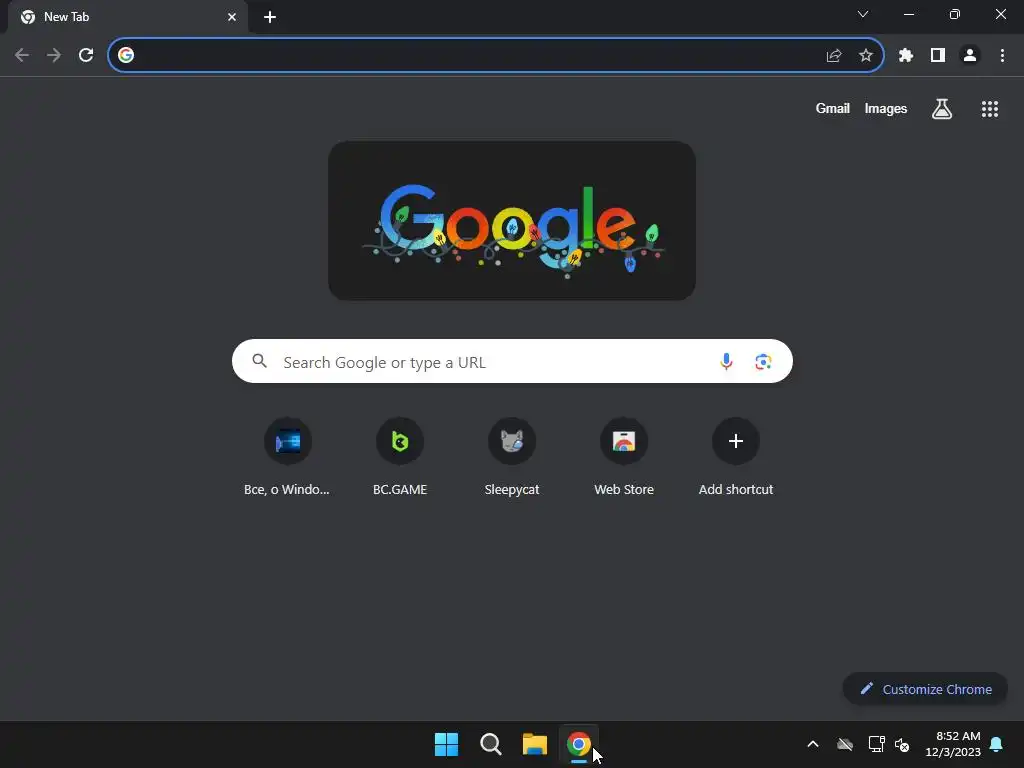Open the BC.GAME shortcut
Image resolution: width=1024 pixels, height=768 pixels.
coord(400,457)
